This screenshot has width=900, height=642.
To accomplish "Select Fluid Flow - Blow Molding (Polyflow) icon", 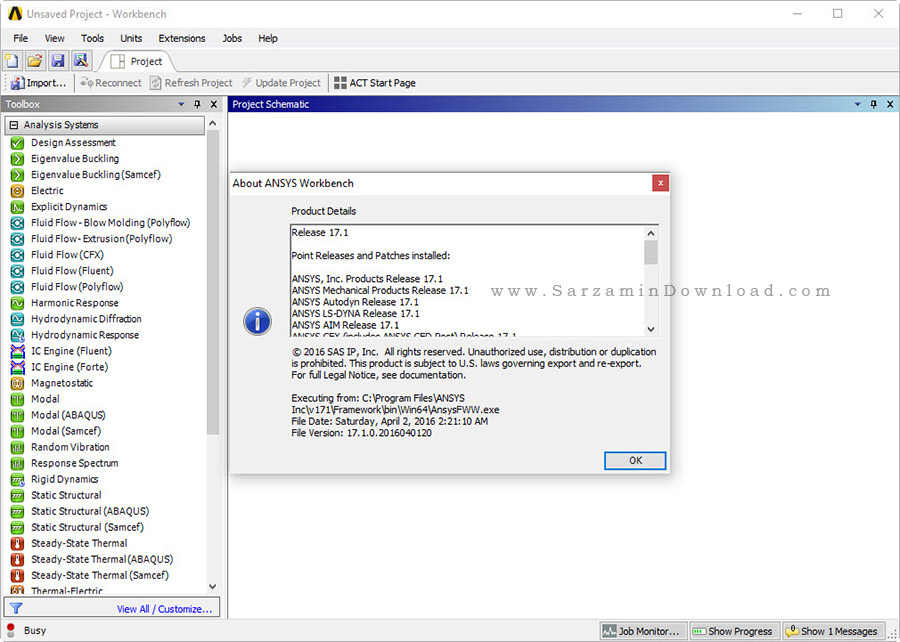I will pyautogui.click(x=17, y=223).
